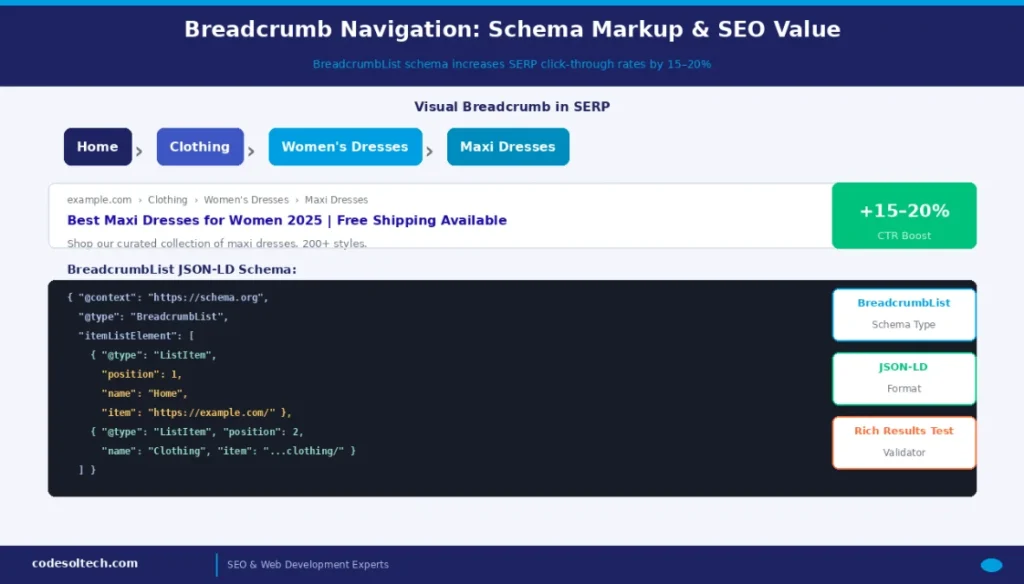This screenshot has height=584, width=1024.
Task: Open the "Best Maxi Dresses for Women 2025" link
Action: coord(285,220)
